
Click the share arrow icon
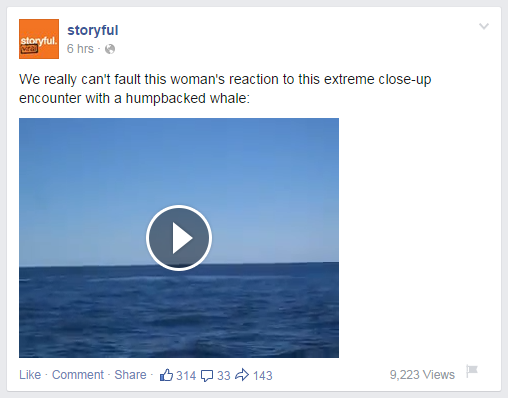(x=242, y=375)
